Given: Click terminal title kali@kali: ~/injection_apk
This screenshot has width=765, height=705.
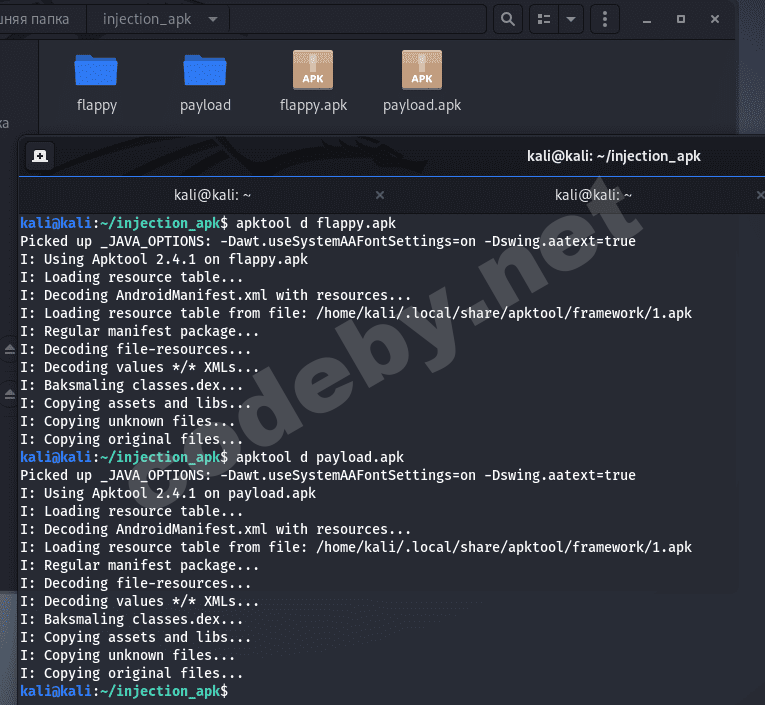Looking at the screenshot, I should 614,156.
